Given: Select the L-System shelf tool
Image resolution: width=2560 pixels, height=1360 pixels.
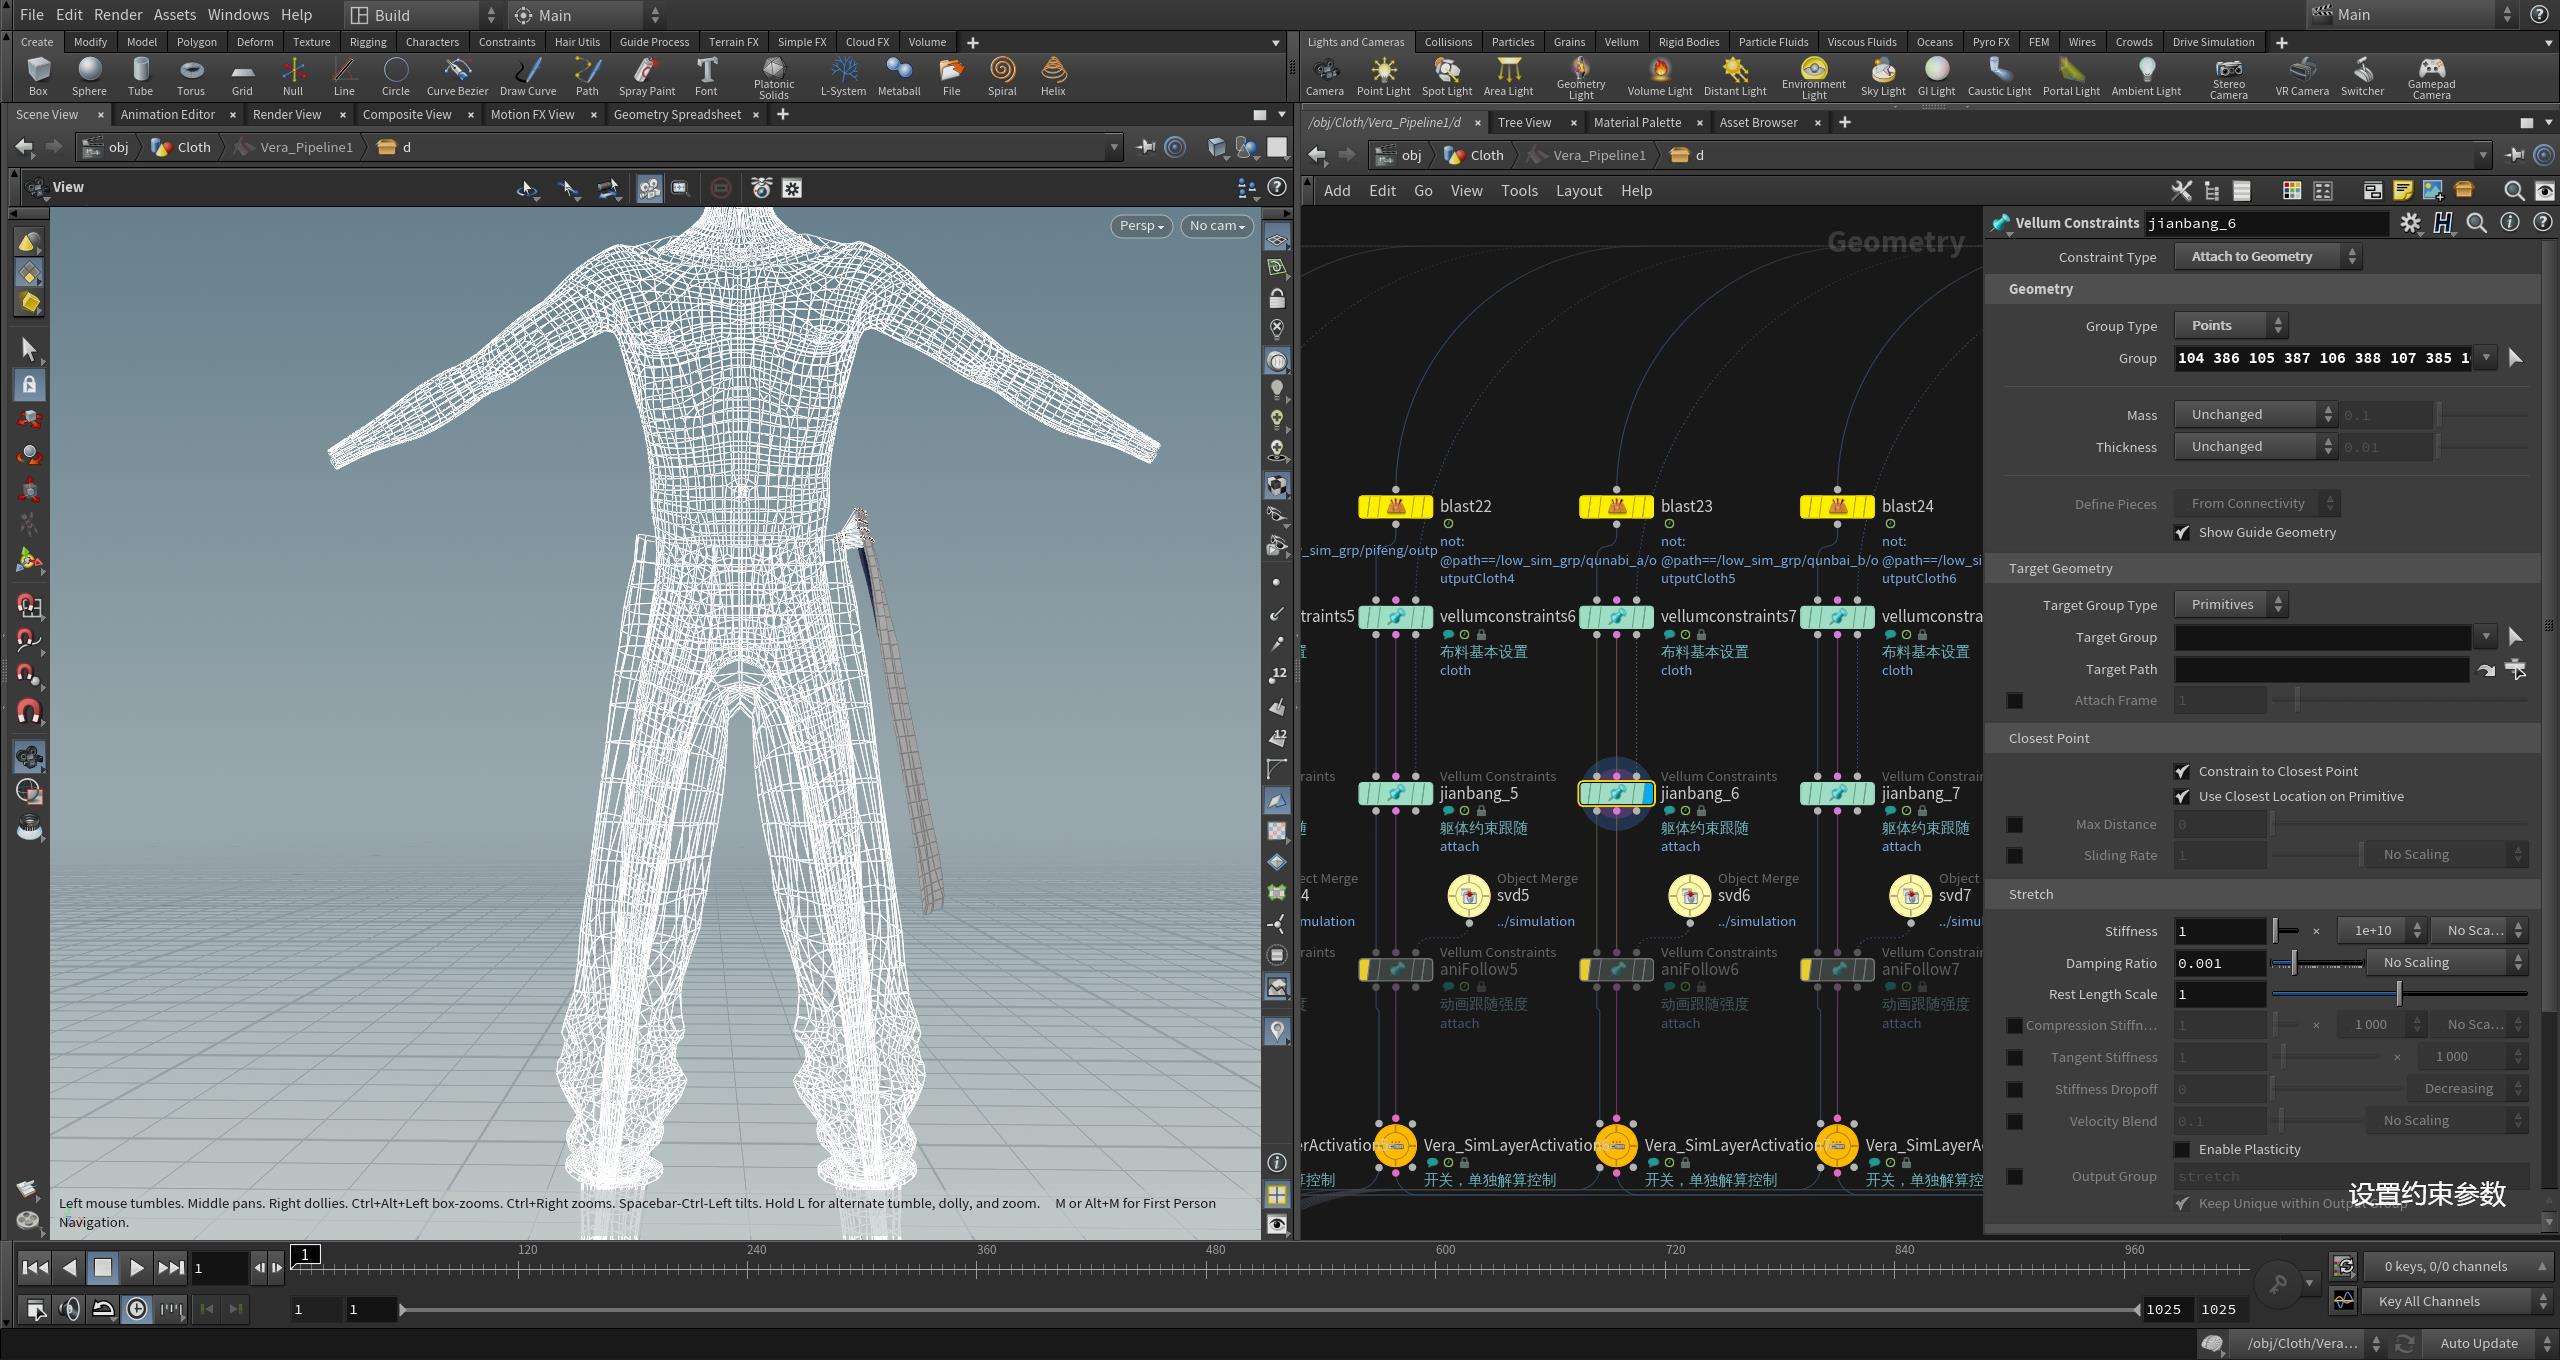Looking at the screenshot, I should pos(843,76).
